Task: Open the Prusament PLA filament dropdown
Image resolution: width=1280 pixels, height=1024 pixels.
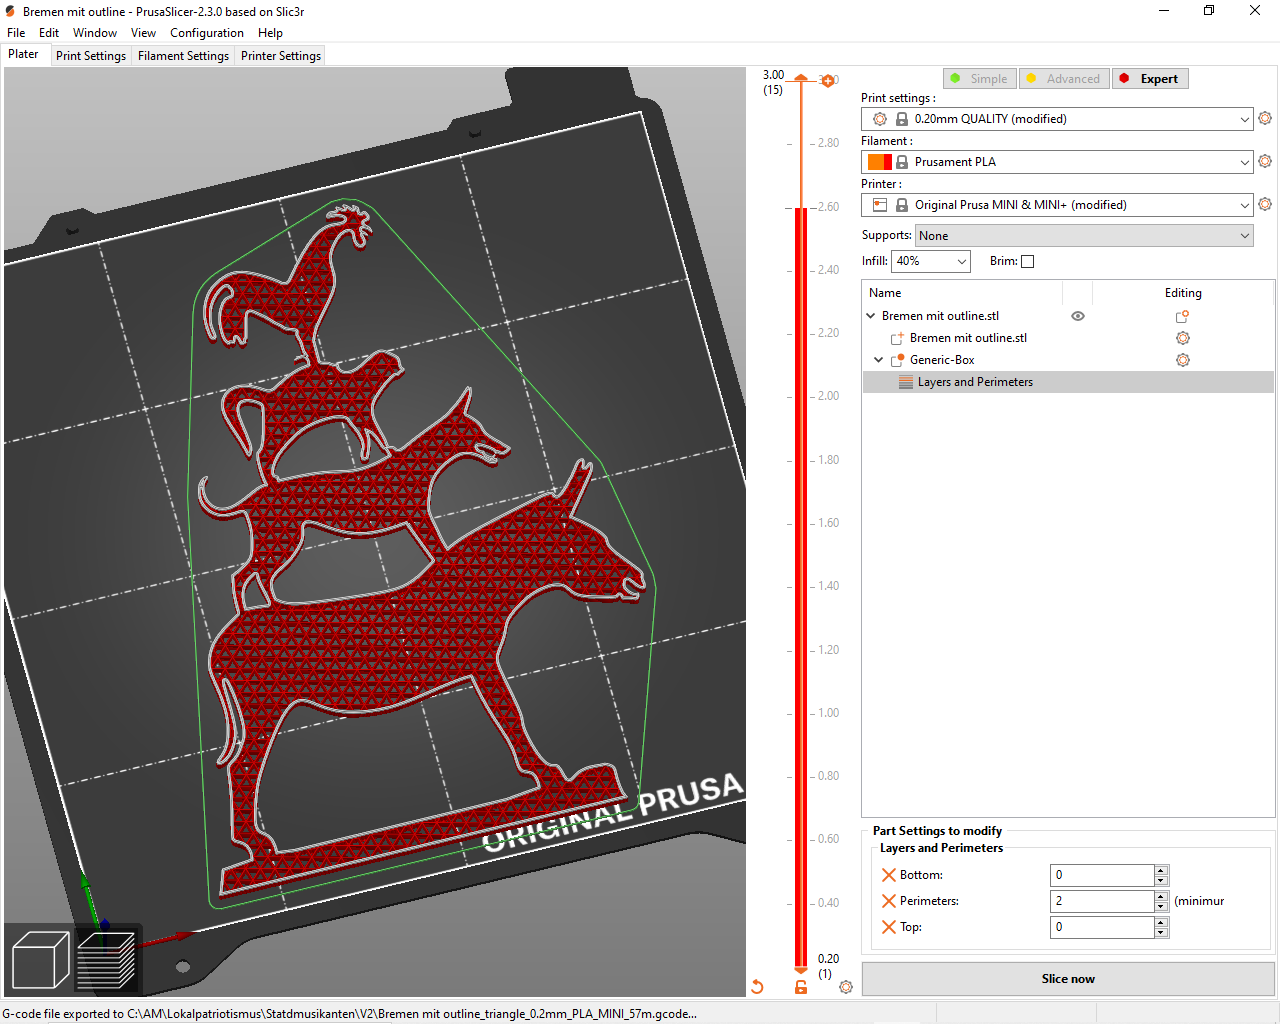Action: tap(1057, 162)
